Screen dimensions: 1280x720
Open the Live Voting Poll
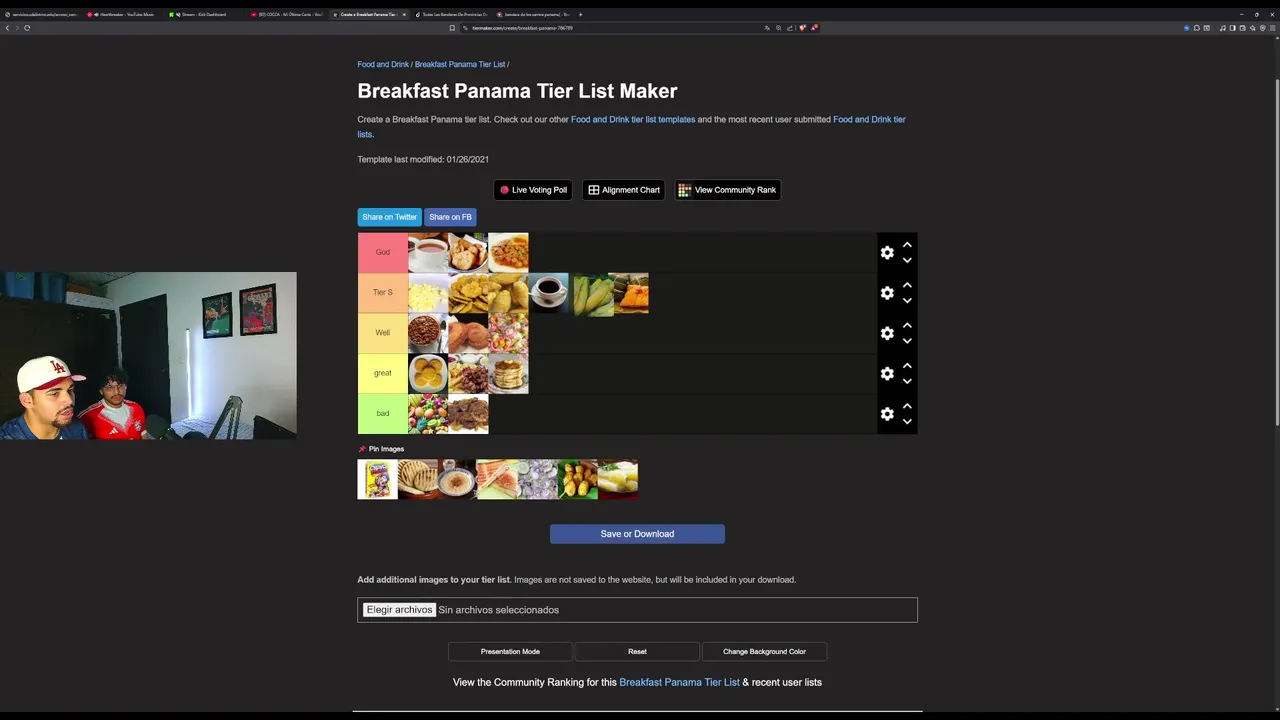533,190
